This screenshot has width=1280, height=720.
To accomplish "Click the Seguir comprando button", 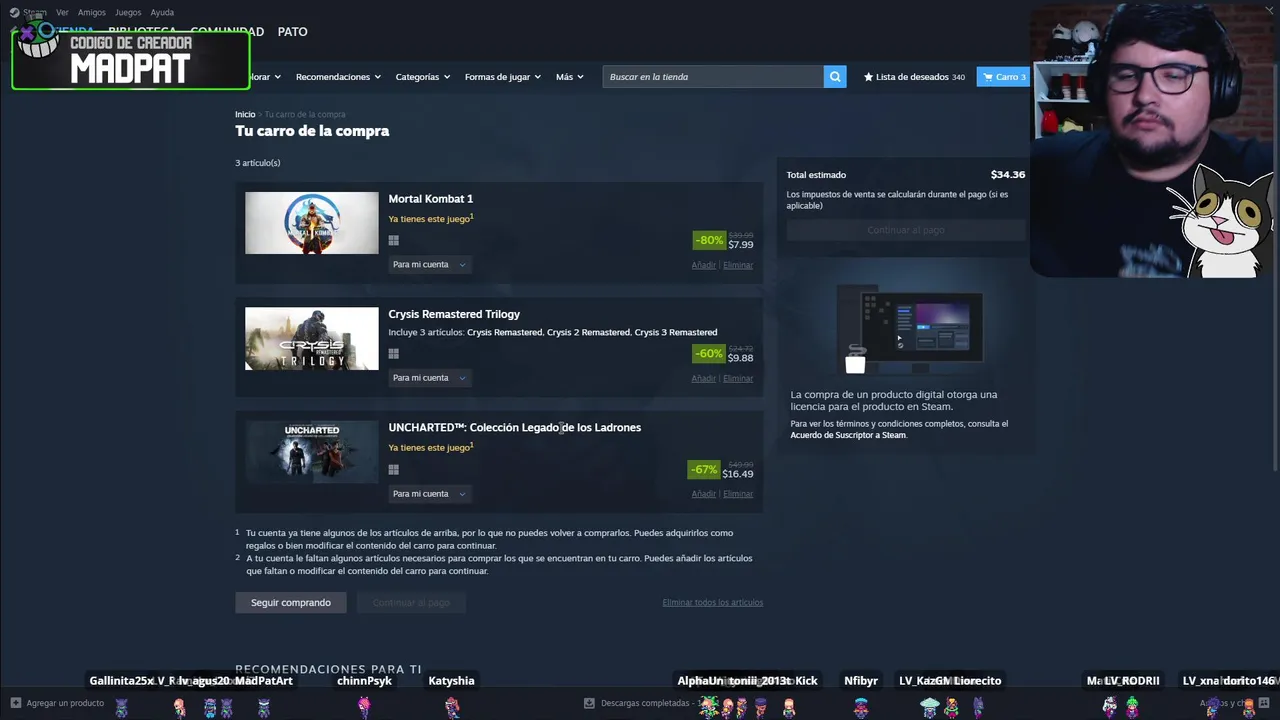I will (x=291, y=603).
